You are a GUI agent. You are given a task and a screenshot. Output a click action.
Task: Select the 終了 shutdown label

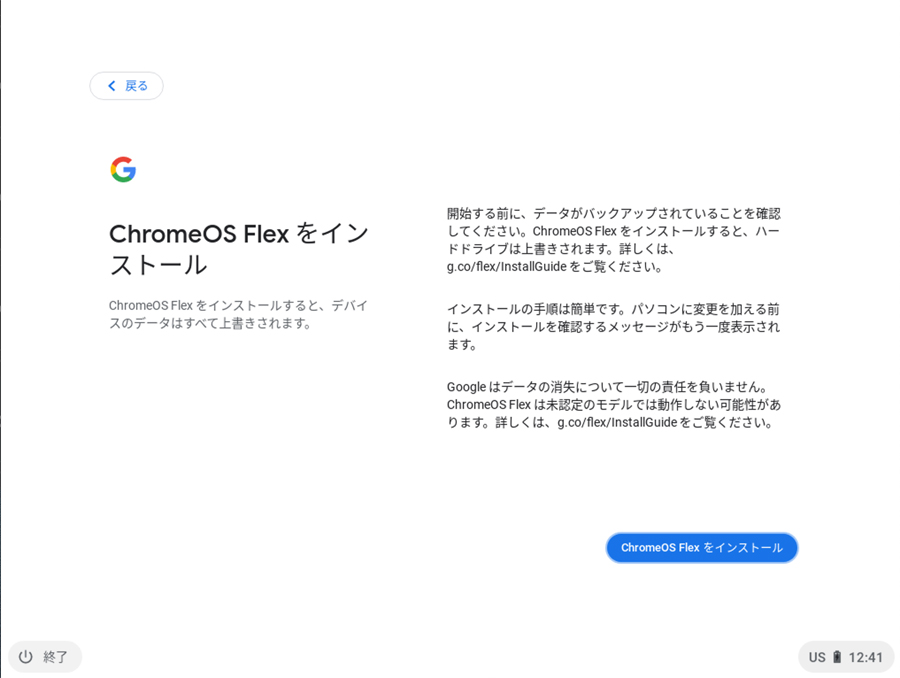[x=56, y=657]
